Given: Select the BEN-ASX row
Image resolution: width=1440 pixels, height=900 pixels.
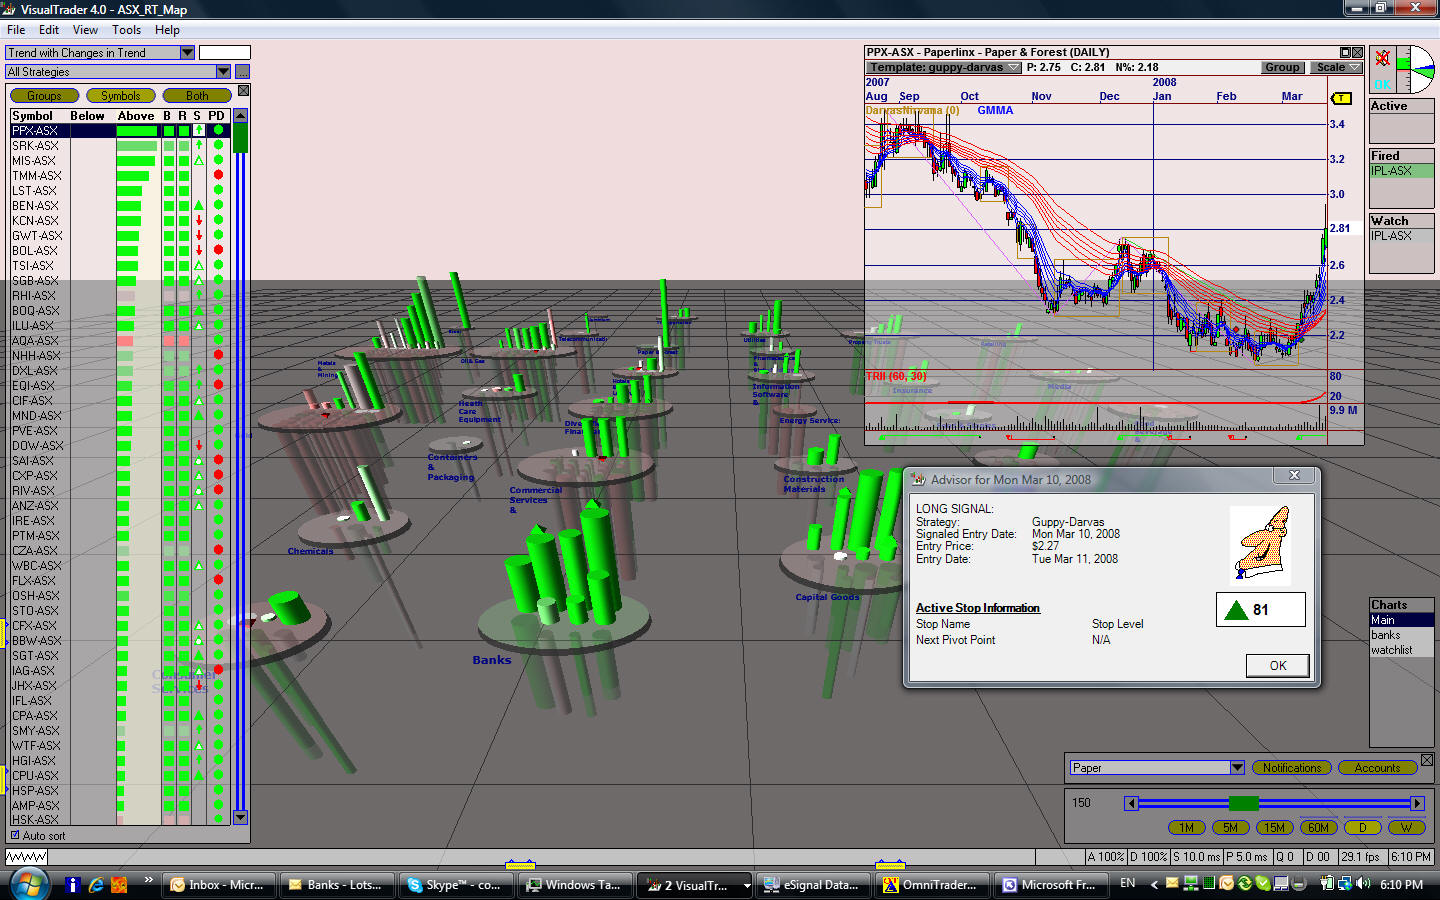Looking at the screenshot, I should click(x=120, y=206).
